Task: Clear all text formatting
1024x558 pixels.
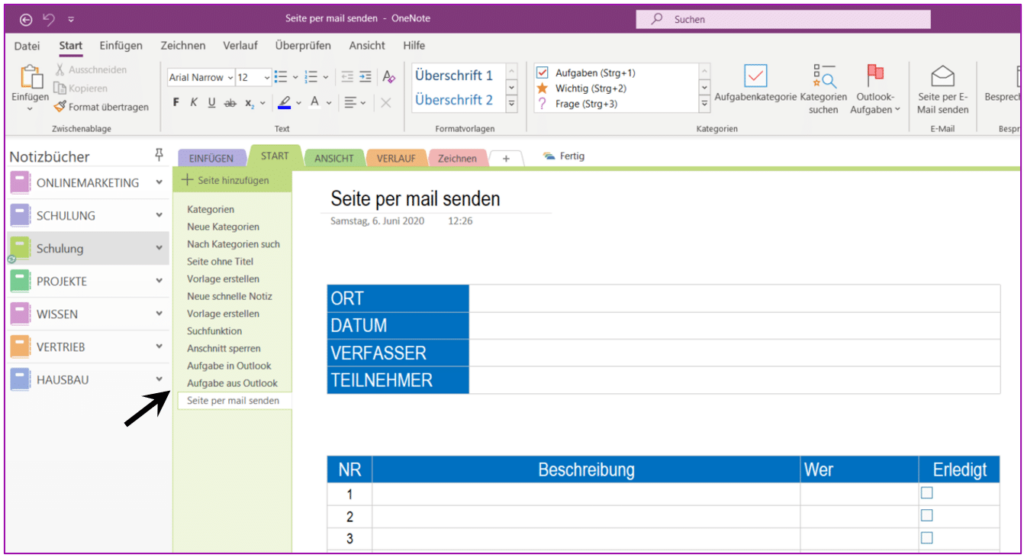Action: pyautogui.click(x=389, y=77)
